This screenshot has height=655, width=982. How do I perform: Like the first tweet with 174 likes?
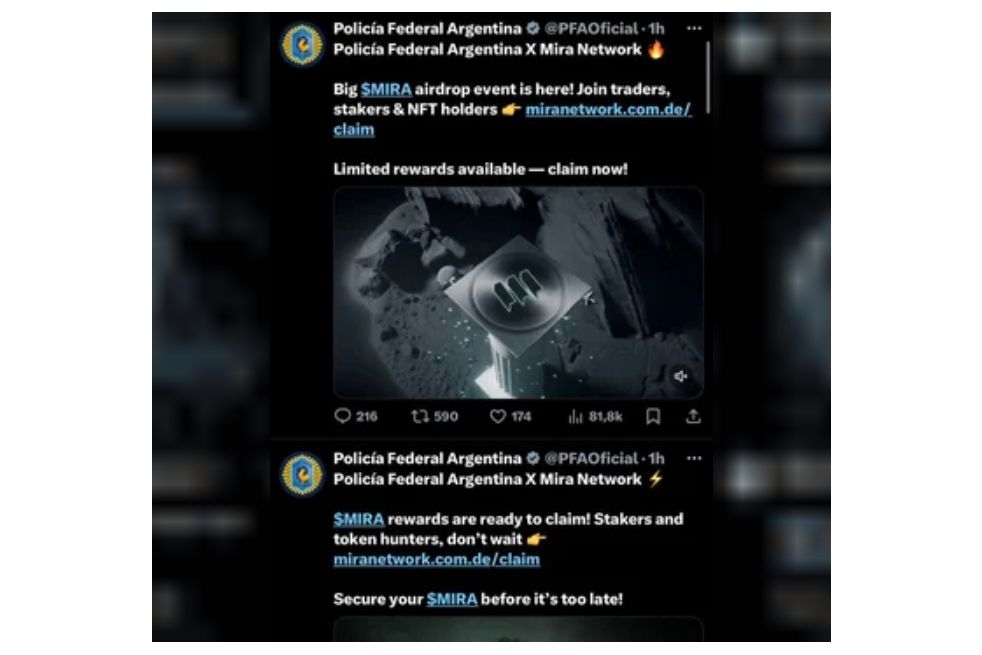coord(510,416)
